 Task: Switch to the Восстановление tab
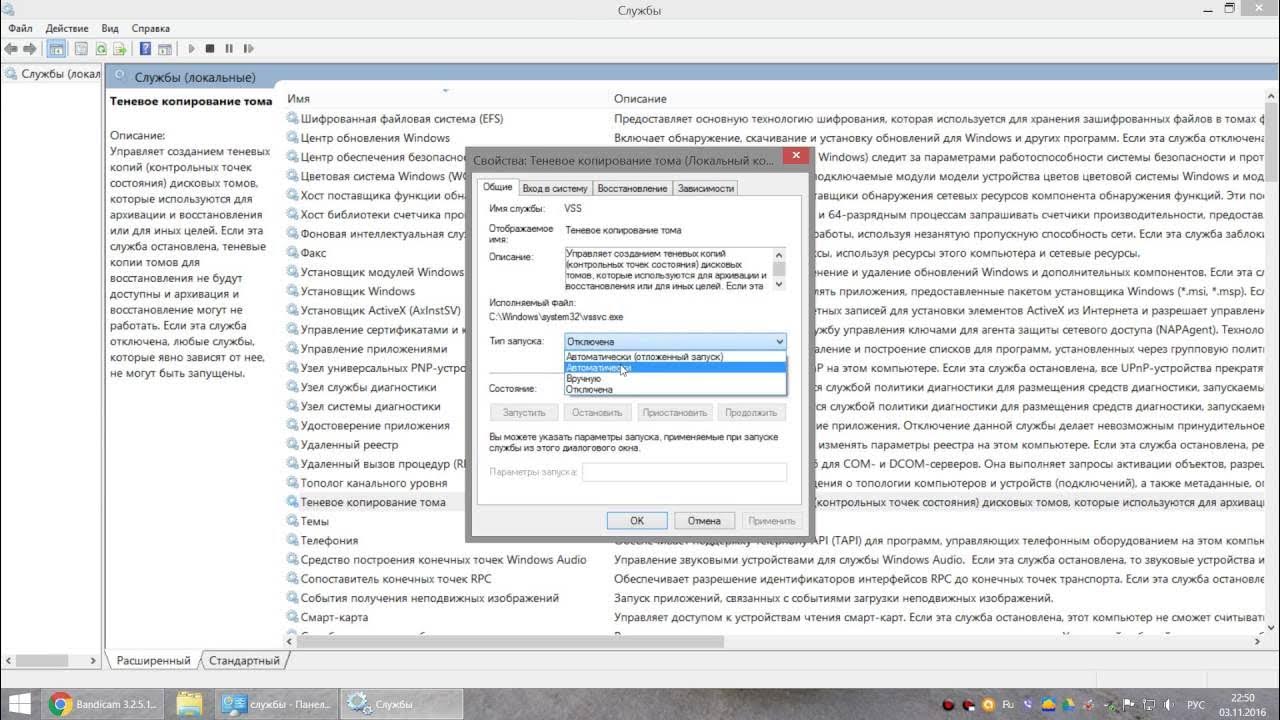[x=632, y=188]
